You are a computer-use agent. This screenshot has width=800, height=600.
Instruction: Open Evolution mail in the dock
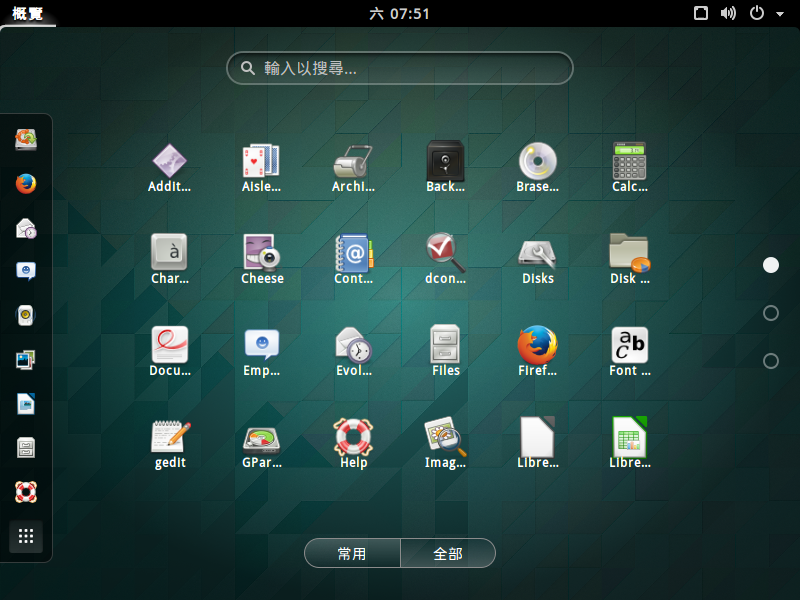(x=26, y=228)
